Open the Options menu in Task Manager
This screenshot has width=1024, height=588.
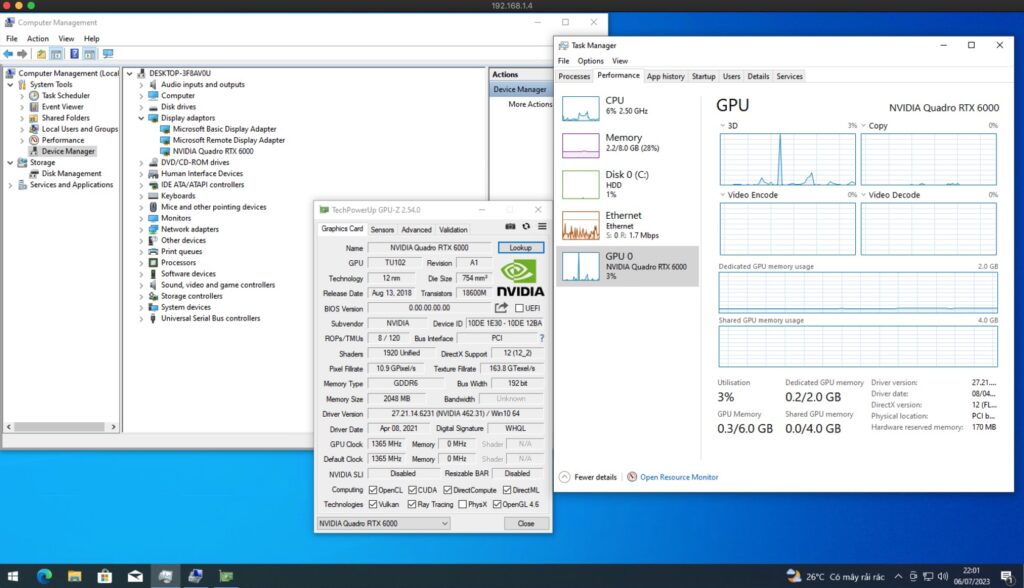[x=590, y=61]
